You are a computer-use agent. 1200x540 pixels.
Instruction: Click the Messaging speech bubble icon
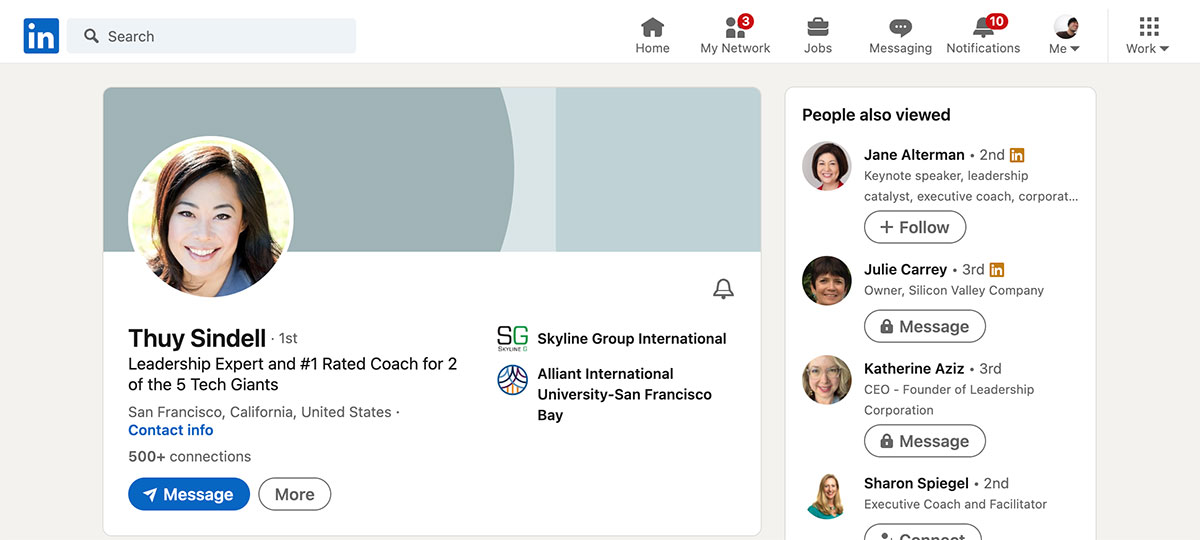(900, 28)
